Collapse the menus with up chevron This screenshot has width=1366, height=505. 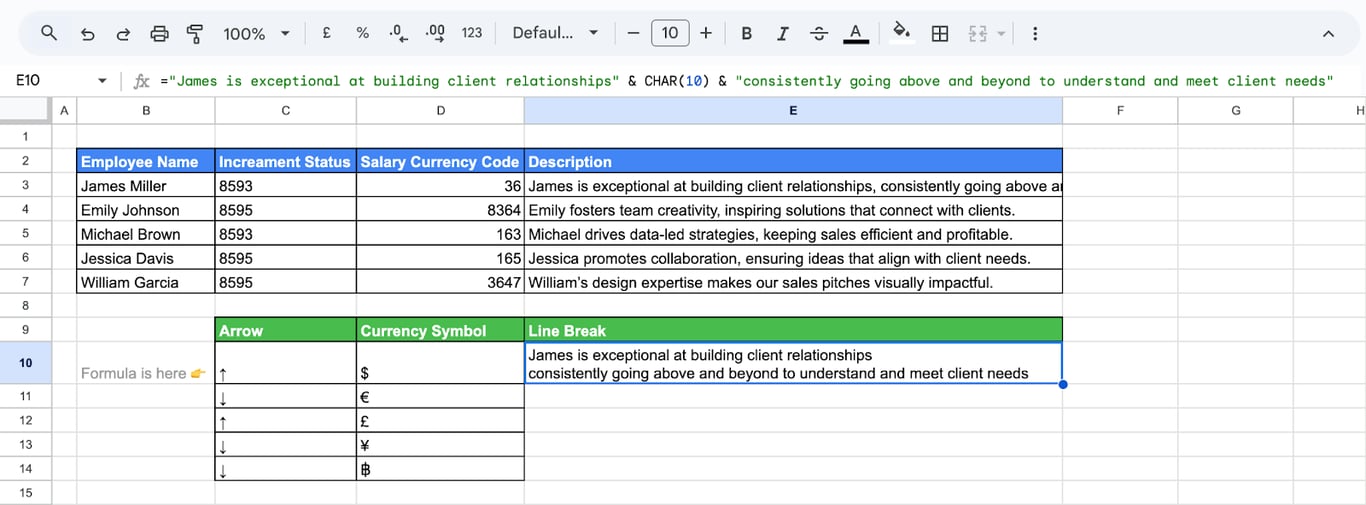pos(1328,33)
